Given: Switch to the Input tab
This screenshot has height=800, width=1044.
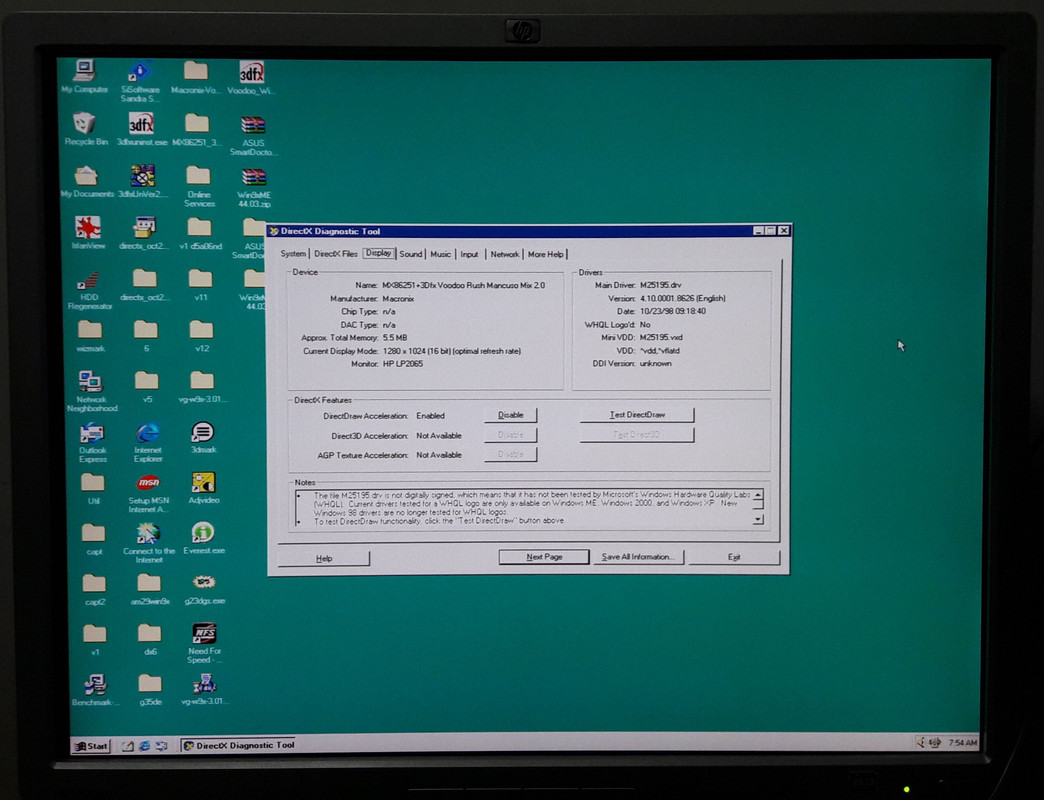Looking at the screenshot, I should coord(469,254).
